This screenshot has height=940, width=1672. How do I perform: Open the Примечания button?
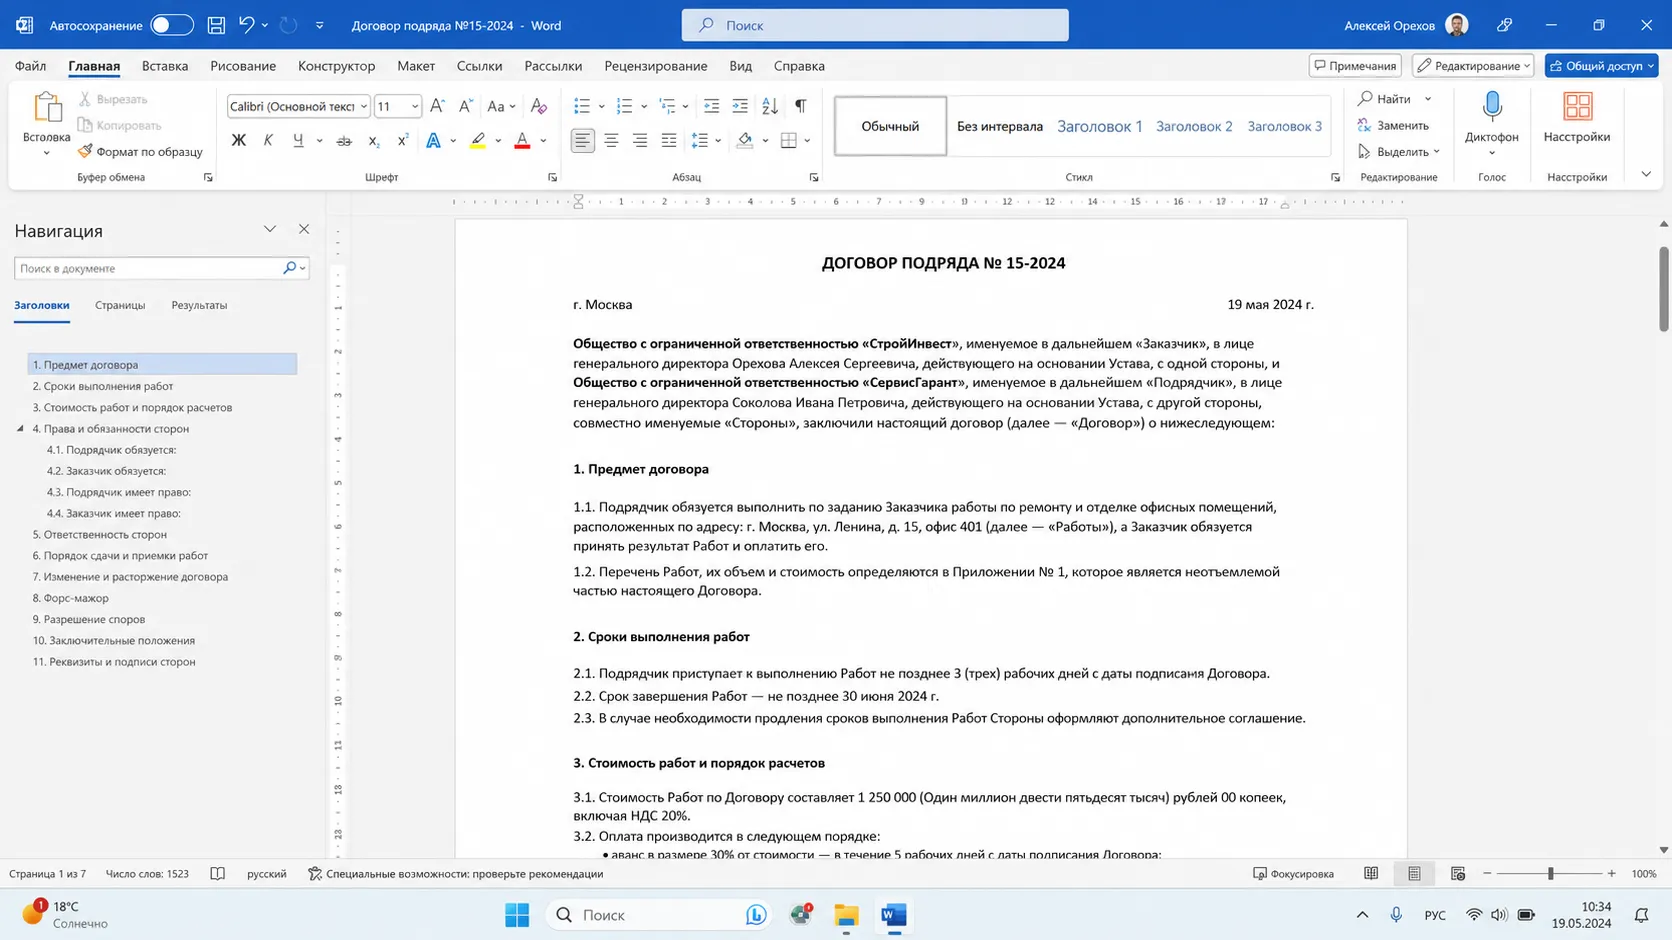1355,66
